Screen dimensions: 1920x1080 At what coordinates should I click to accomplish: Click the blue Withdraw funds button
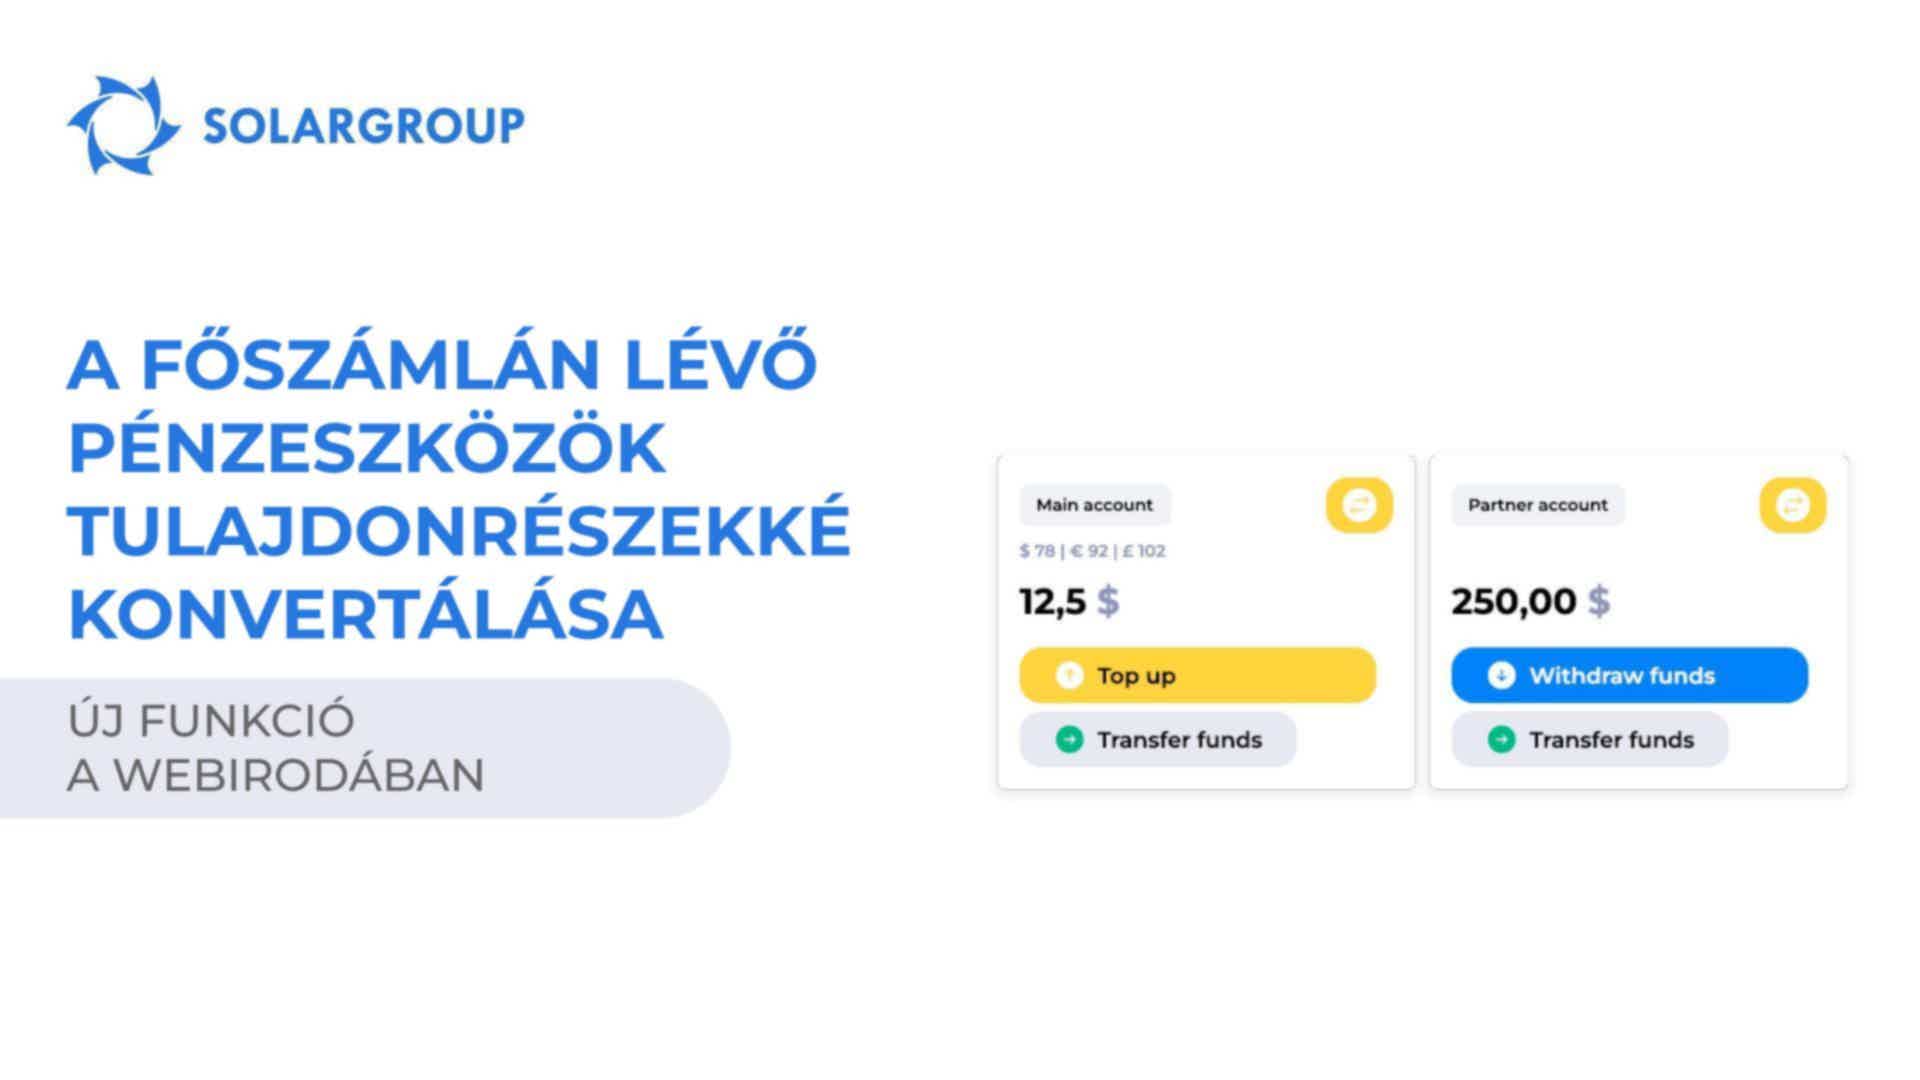click(1629, 675)
